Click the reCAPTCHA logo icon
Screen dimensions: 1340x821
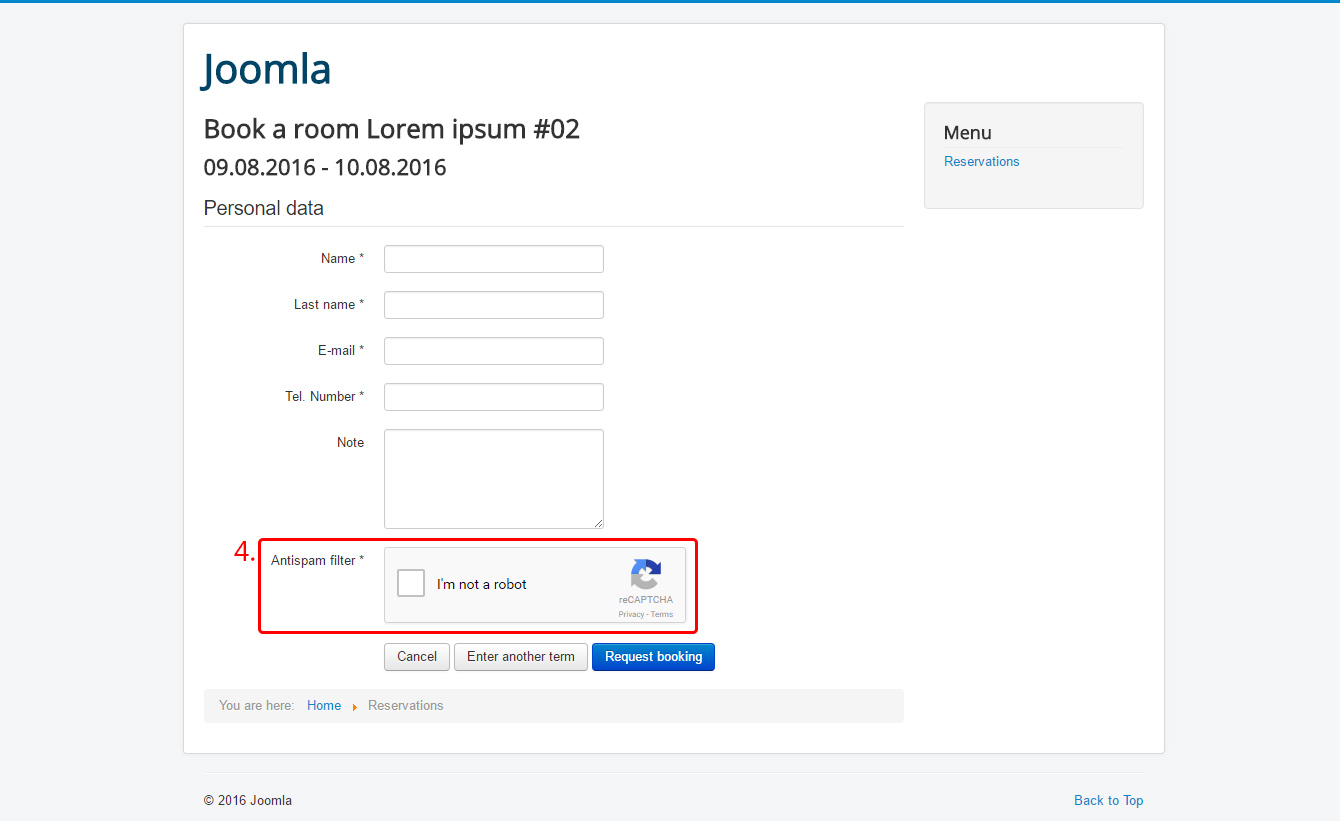pos(646,574)
